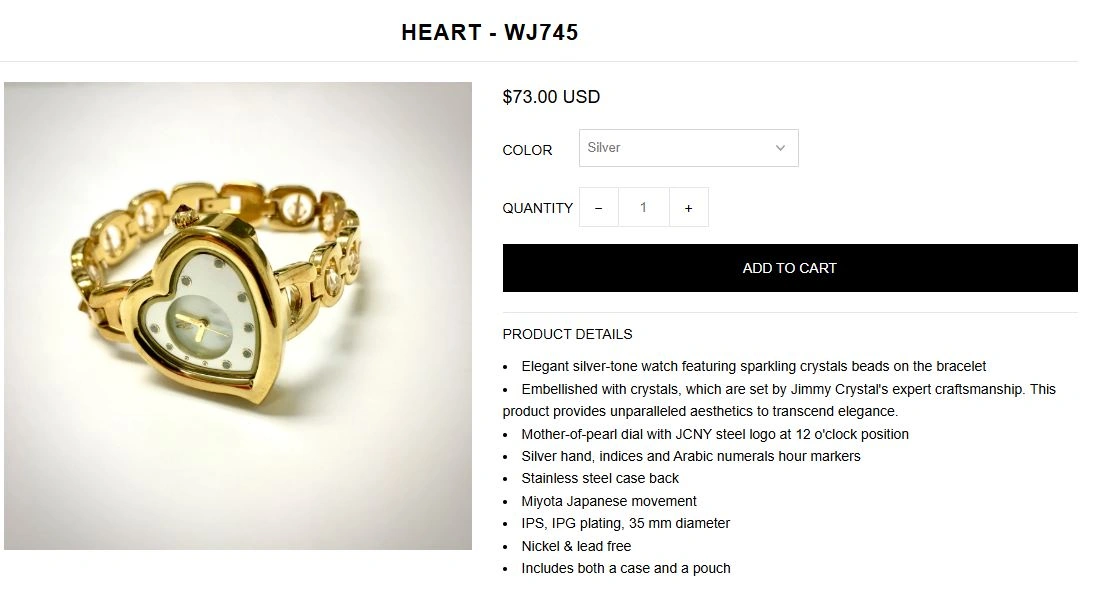Click the Includes case and pouch line
This screenshot has width=1093, height=595.
[626, 569]
